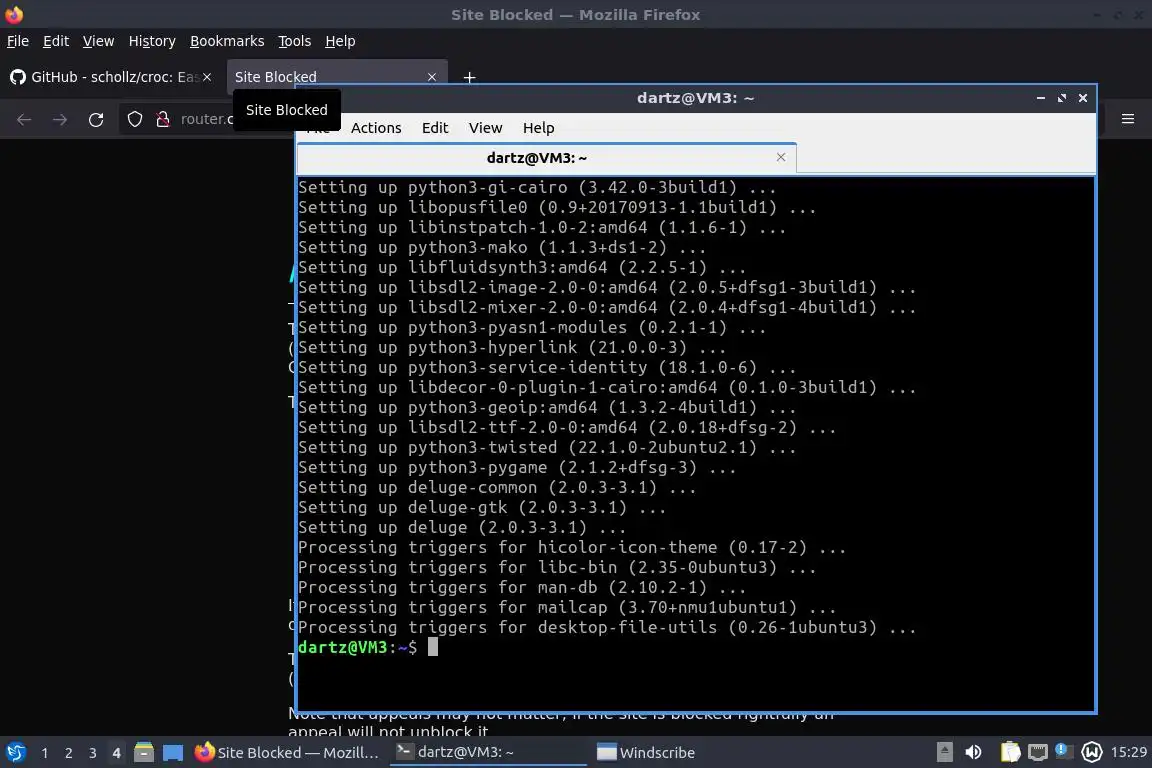Switch to GitHub schollz/croc tab
Screen dimensions: 1152x768
coord(110,76)
